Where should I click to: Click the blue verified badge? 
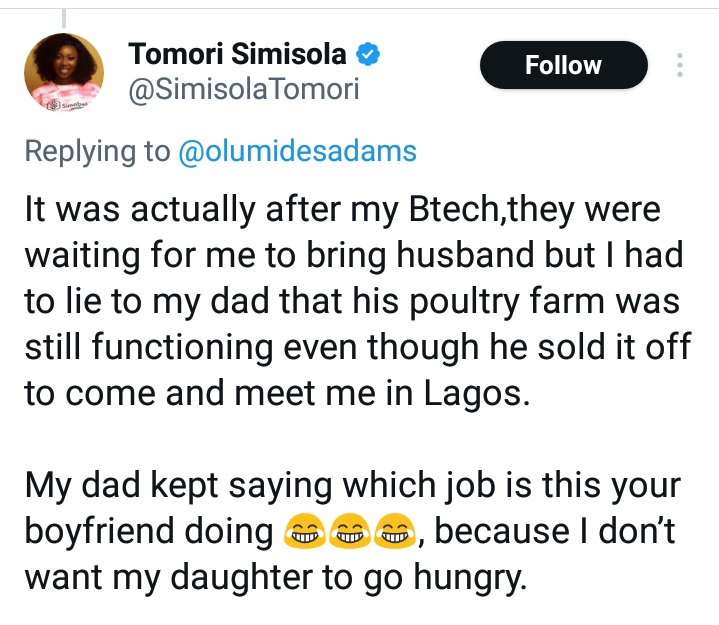click(368, 53)
